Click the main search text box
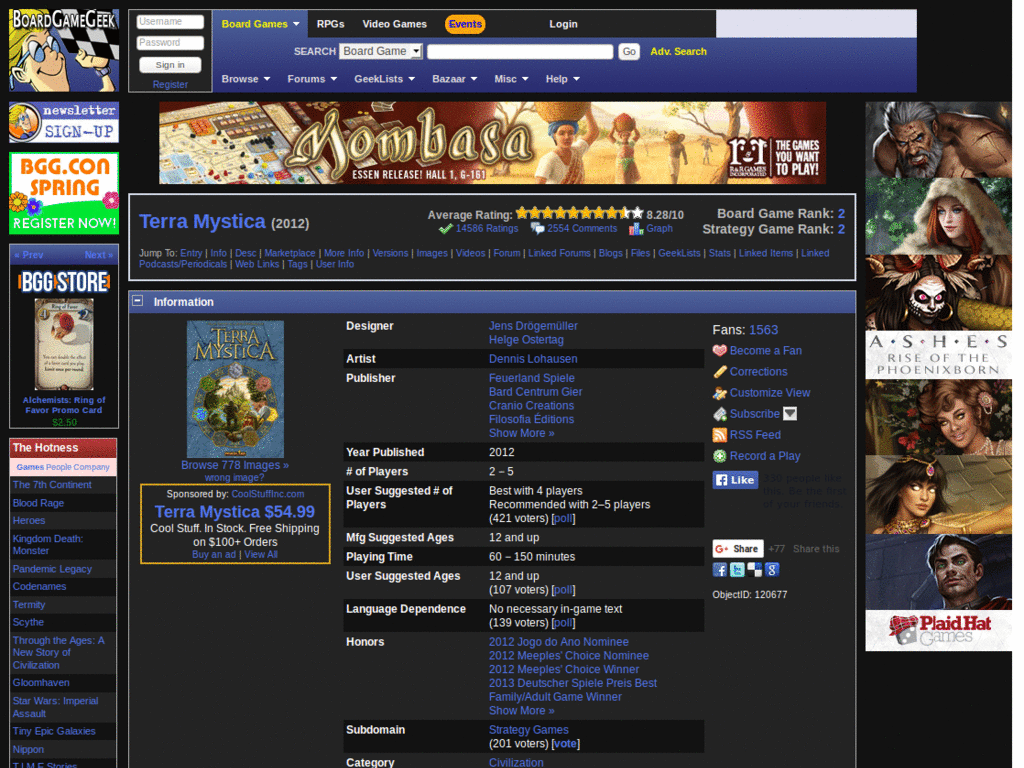 coord(520,52)
